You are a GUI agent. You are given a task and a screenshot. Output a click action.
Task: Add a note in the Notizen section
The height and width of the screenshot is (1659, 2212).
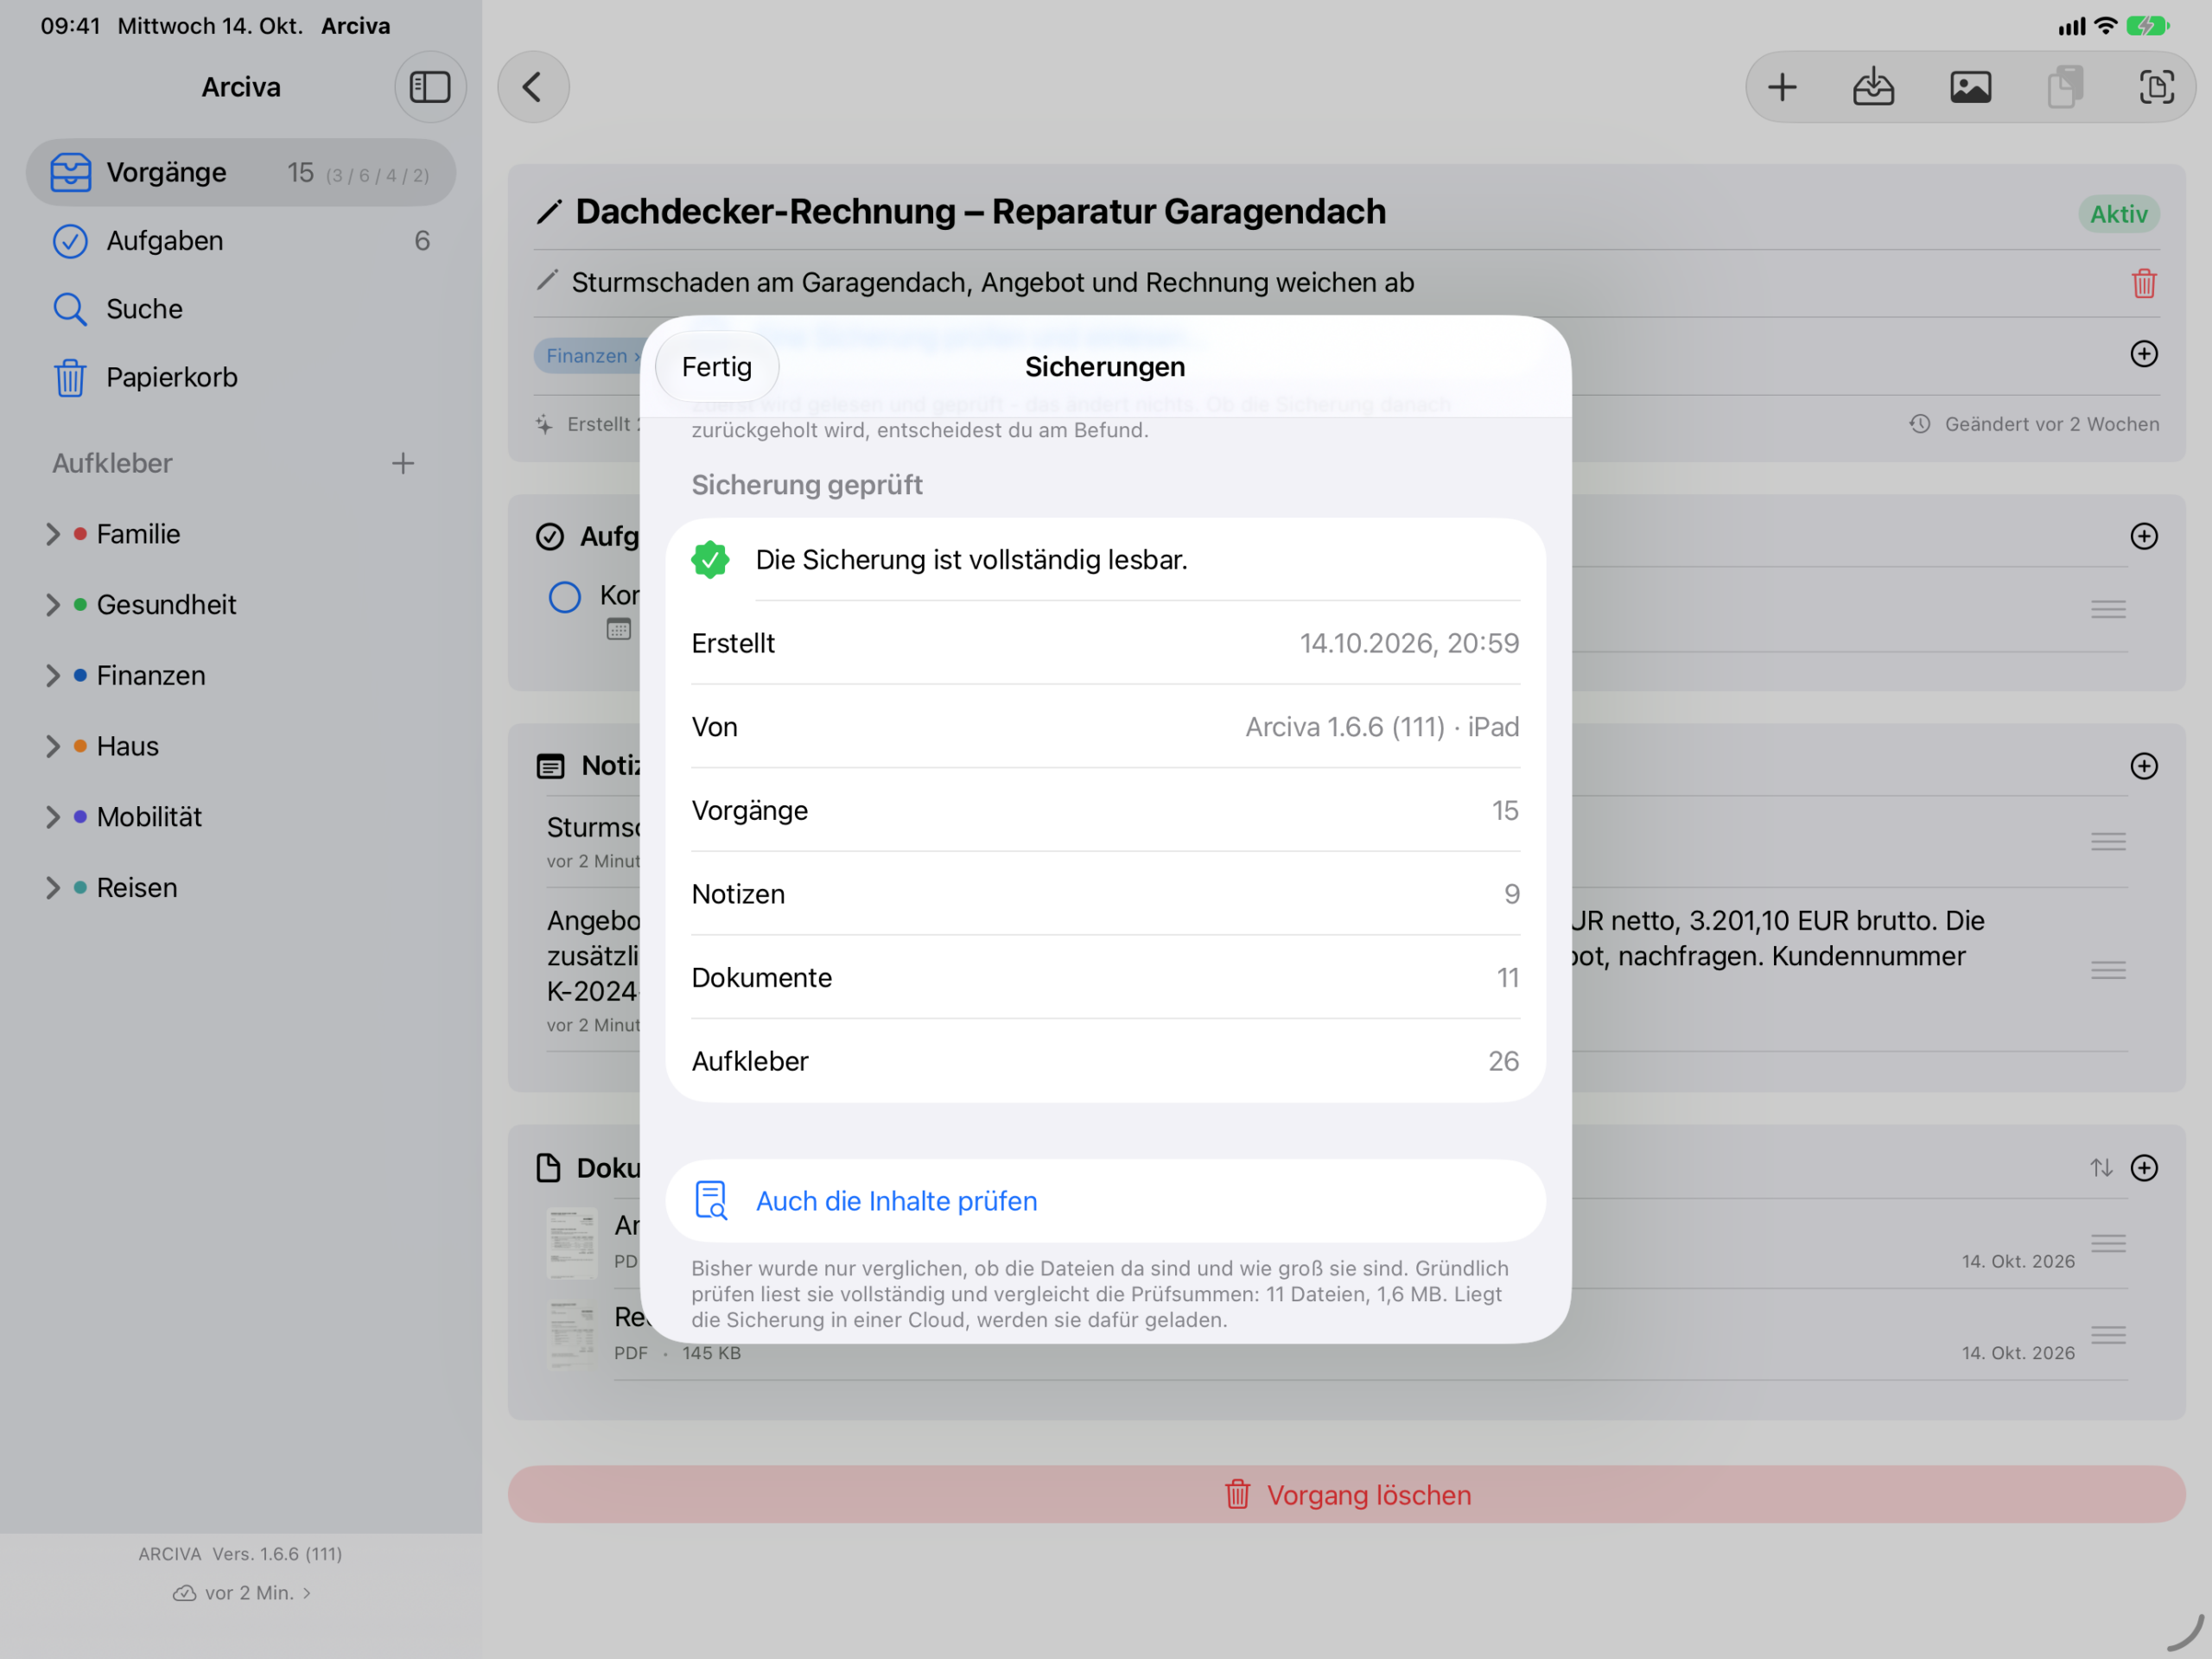2143,766
